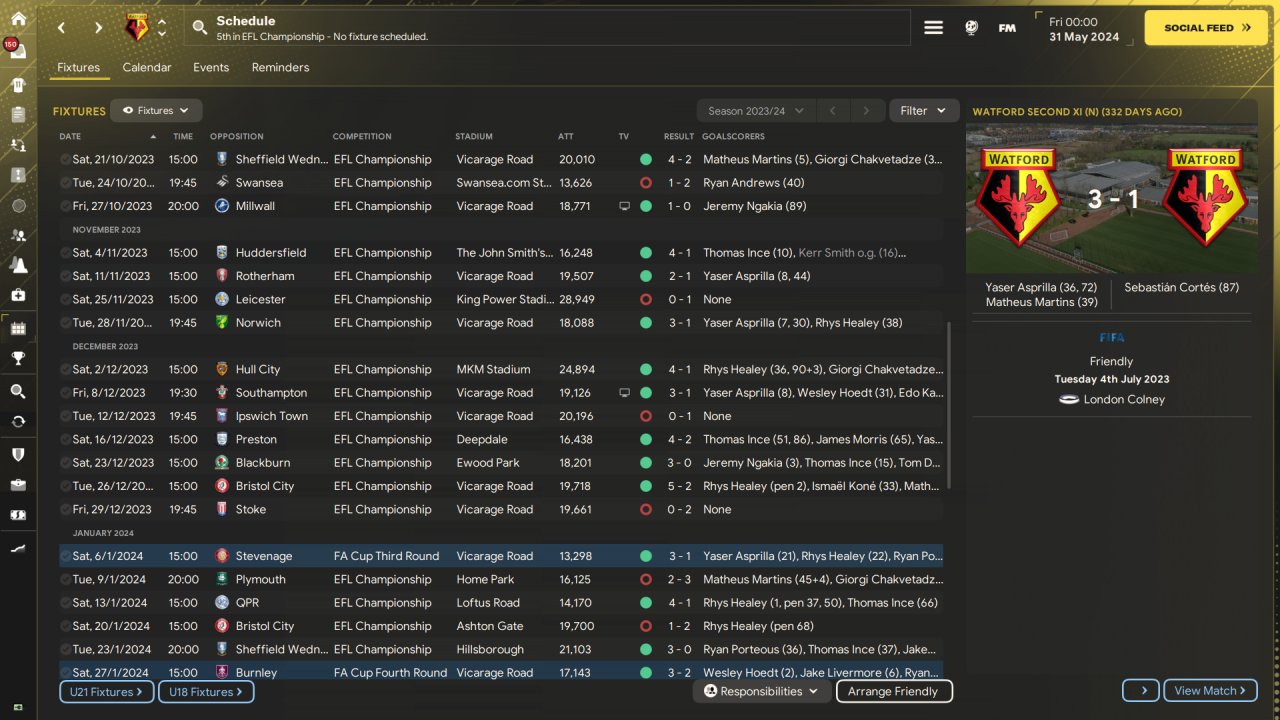Open U18 Fixtures
Viewport: 1280px width, 720px height.
tap(206, 691)
